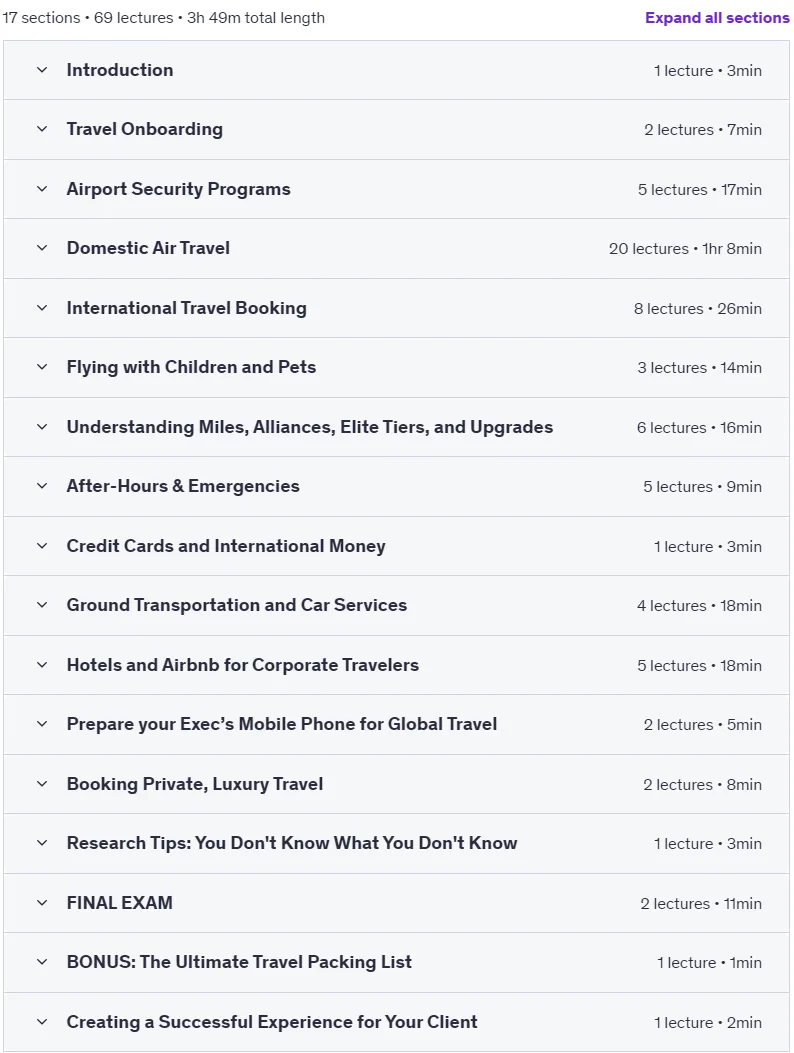Click the chevron for After-Hours & Emergencies
794x1053 pixels.
pyautogui.click(x=42, y=486)
